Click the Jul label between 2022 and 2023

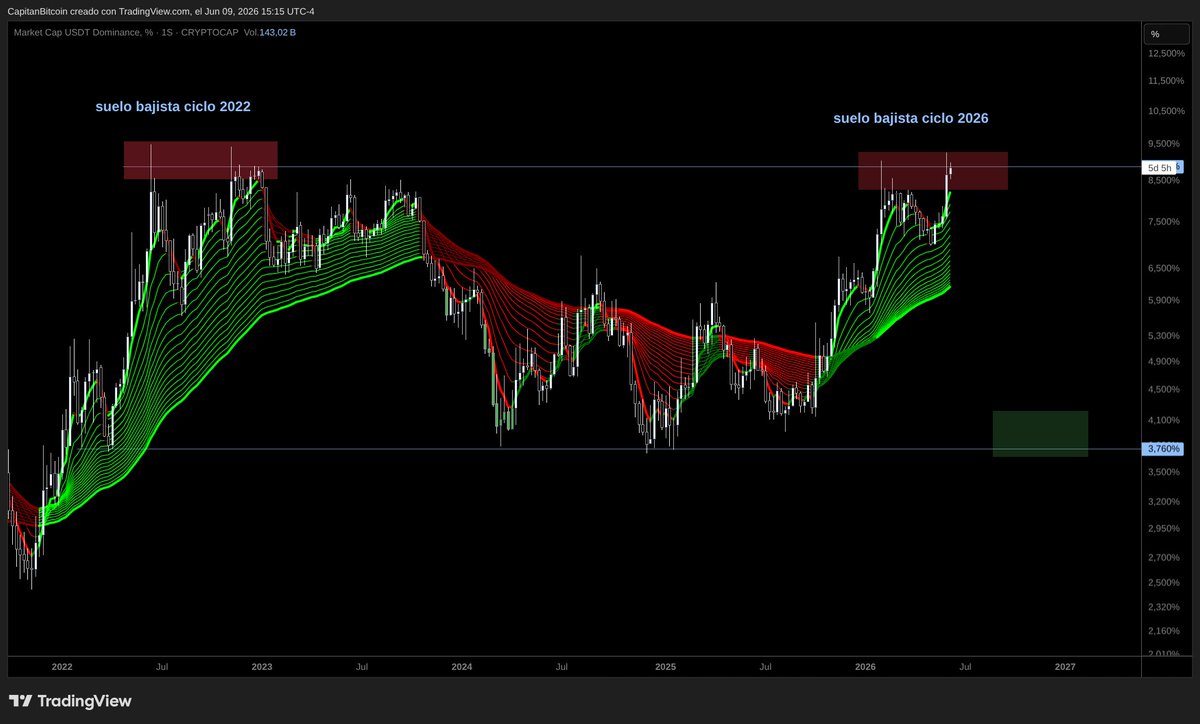pos(162,667)
